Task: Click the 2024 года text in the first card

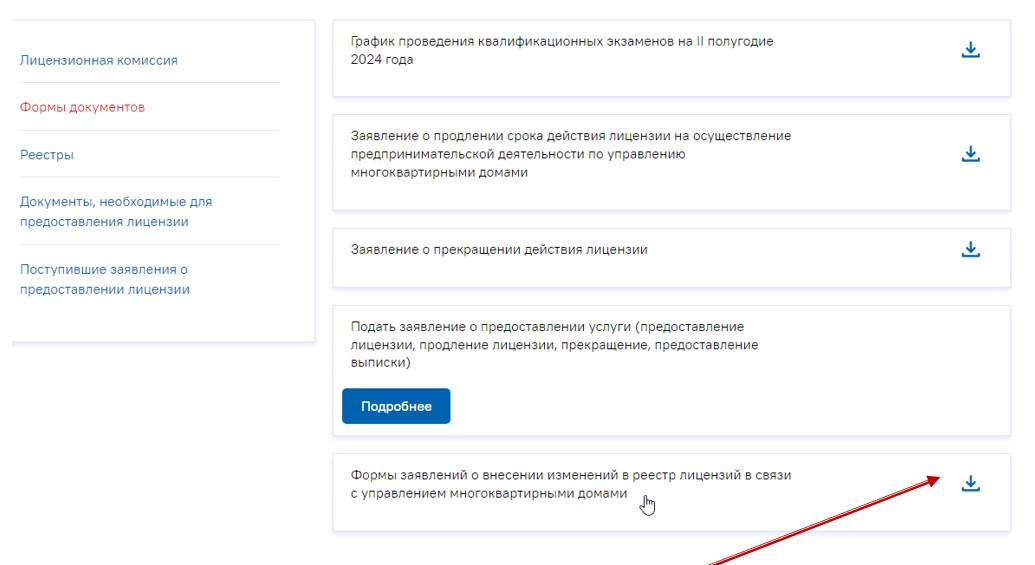Action: pos(382,60)
